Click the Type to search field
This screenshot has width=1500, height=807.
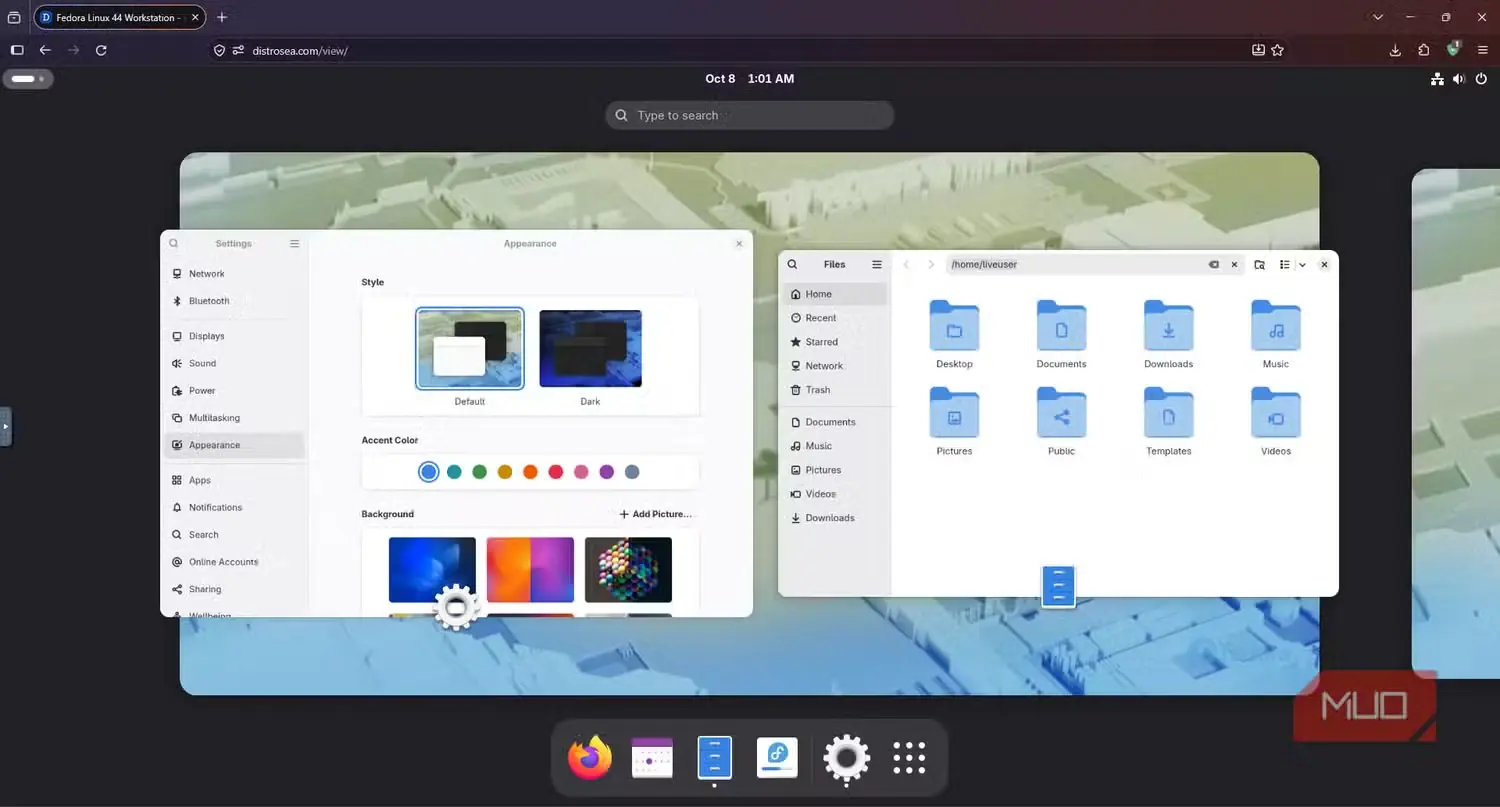[749, 115]
